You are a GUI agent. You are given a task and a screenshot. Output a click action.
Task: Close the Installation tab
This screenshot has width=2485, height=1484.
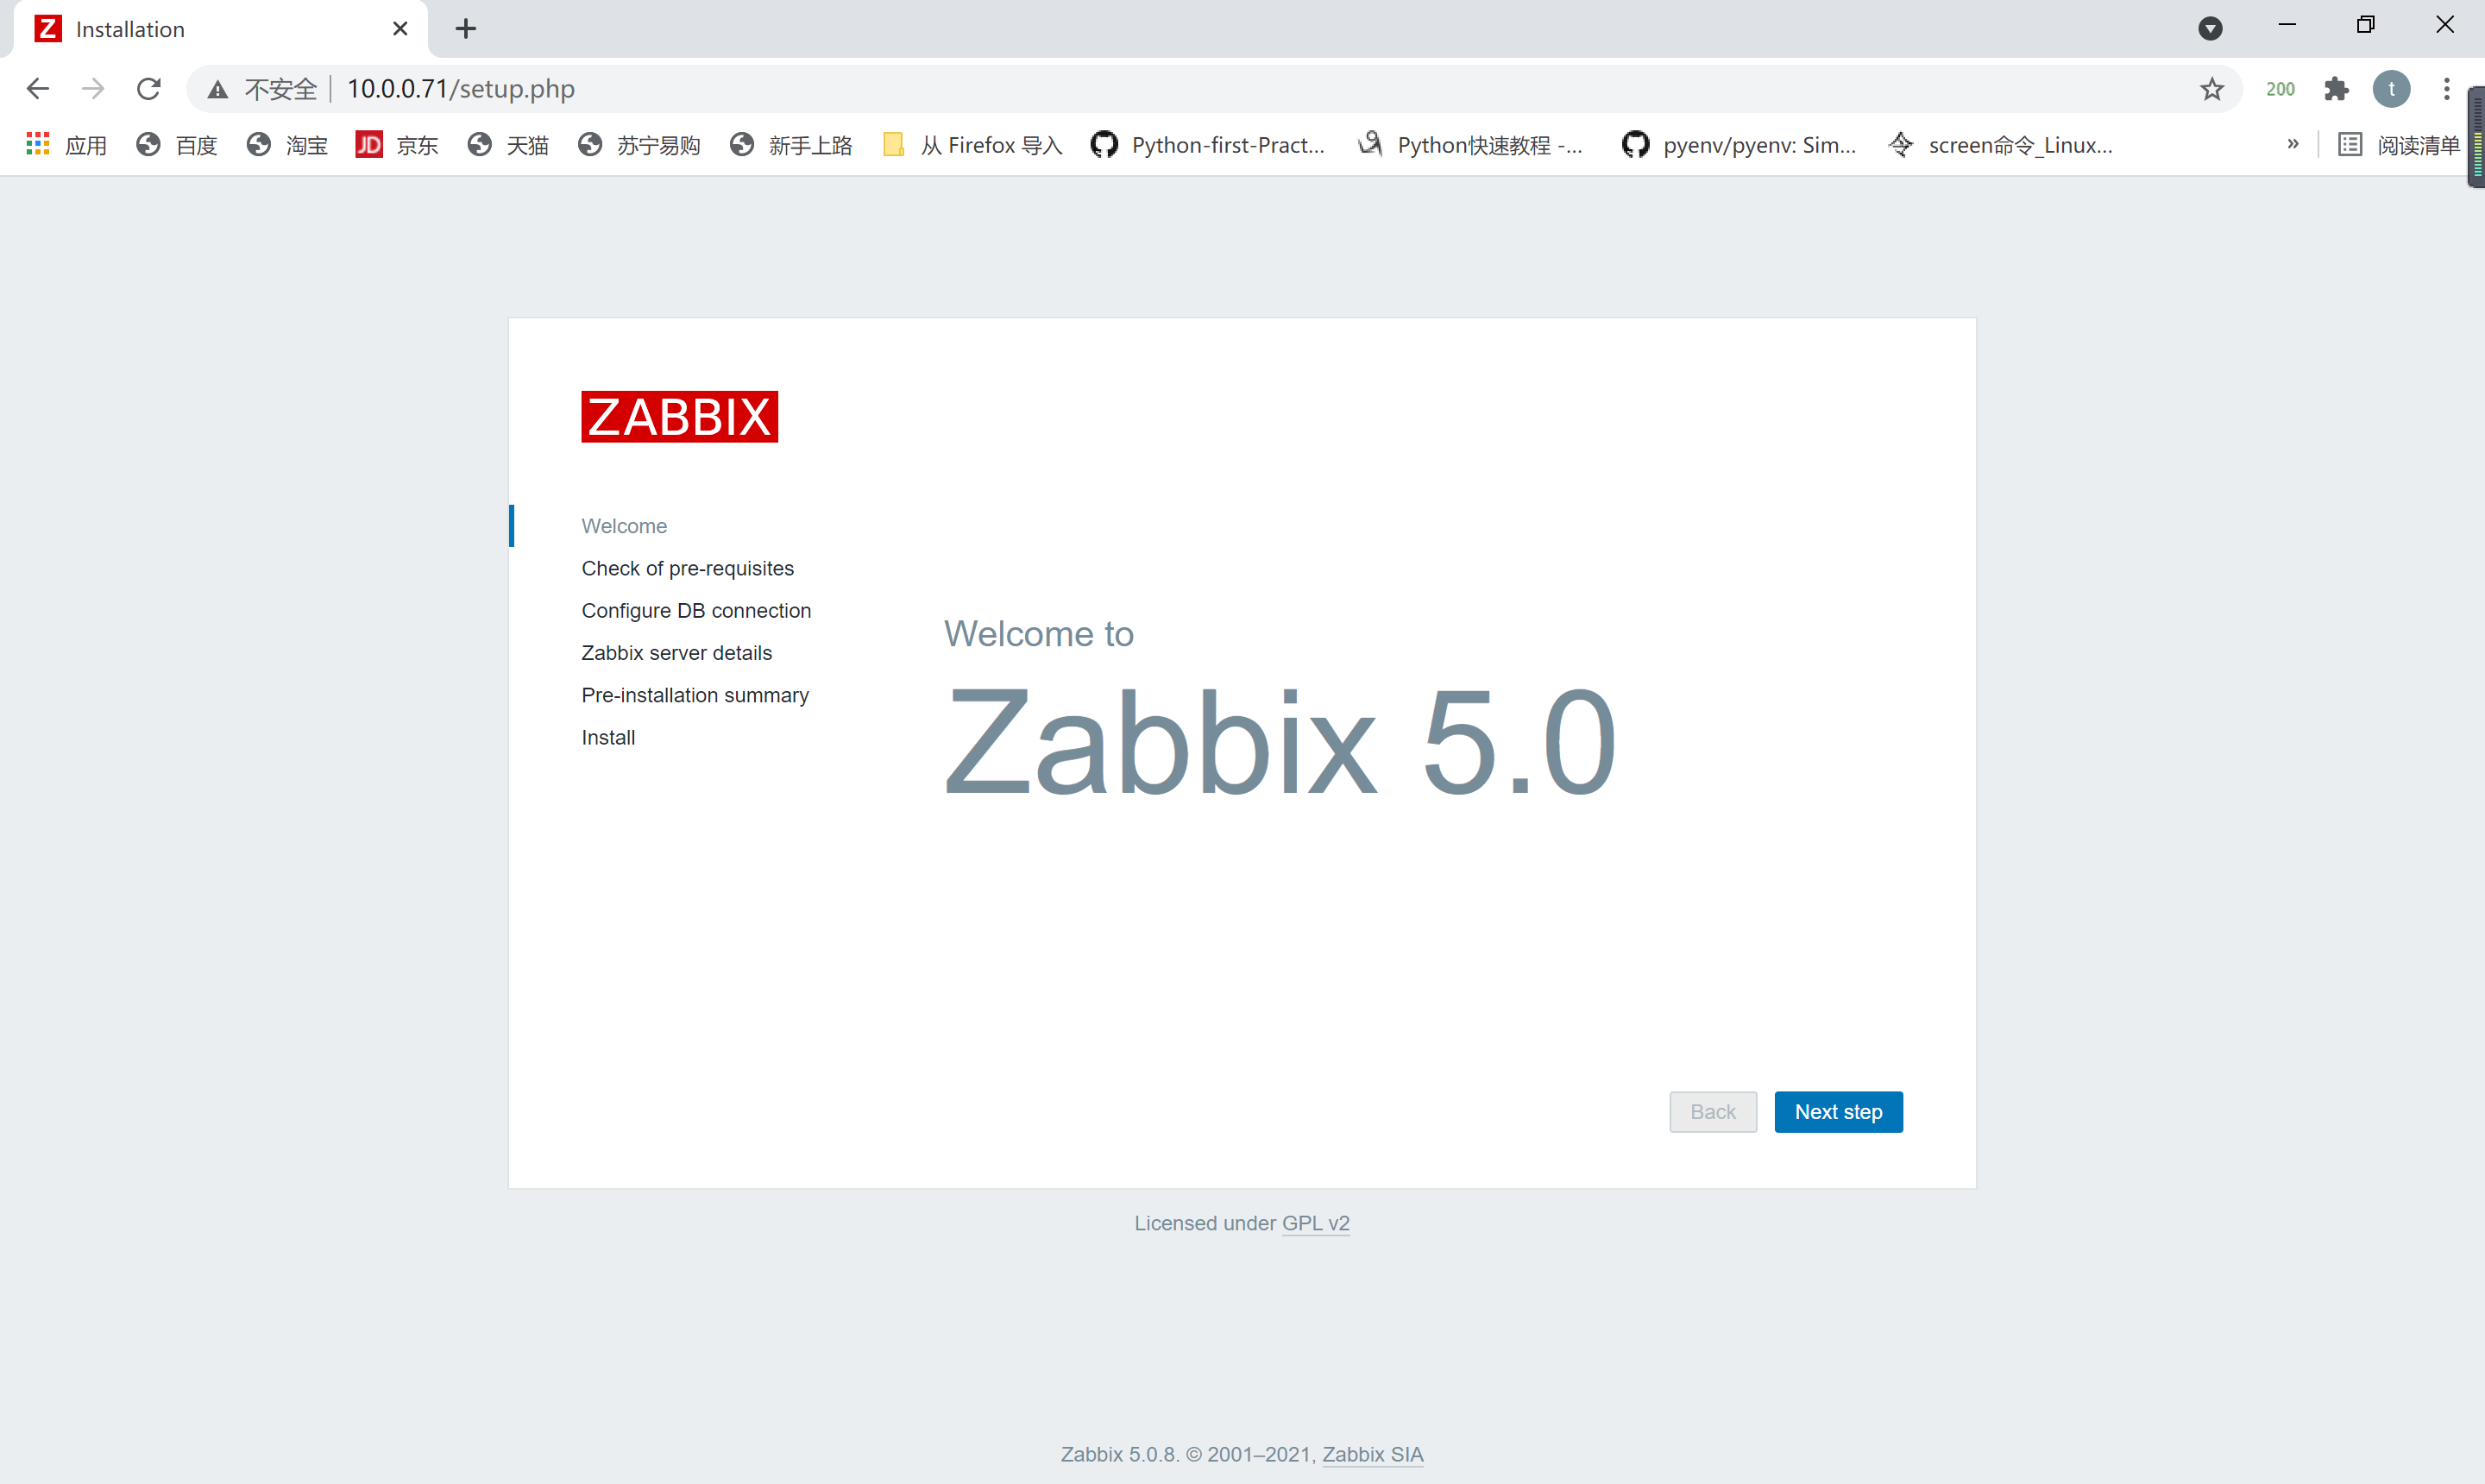[400, 29]
